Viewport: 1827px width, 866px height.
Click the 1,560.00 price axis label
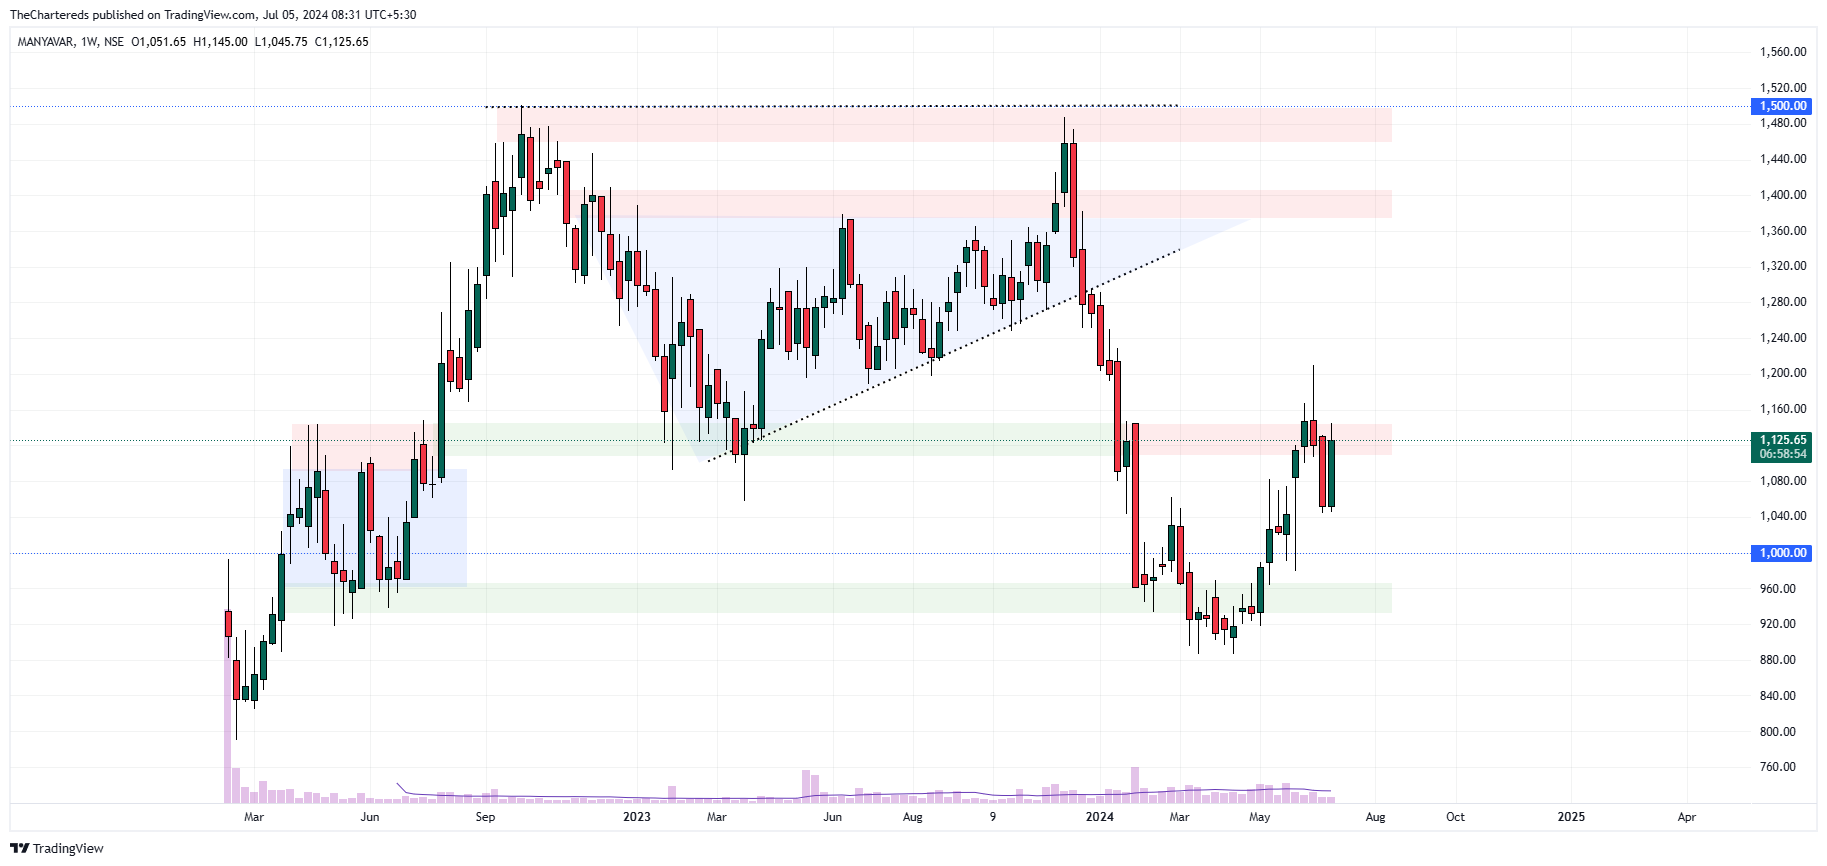point(1783,52)
